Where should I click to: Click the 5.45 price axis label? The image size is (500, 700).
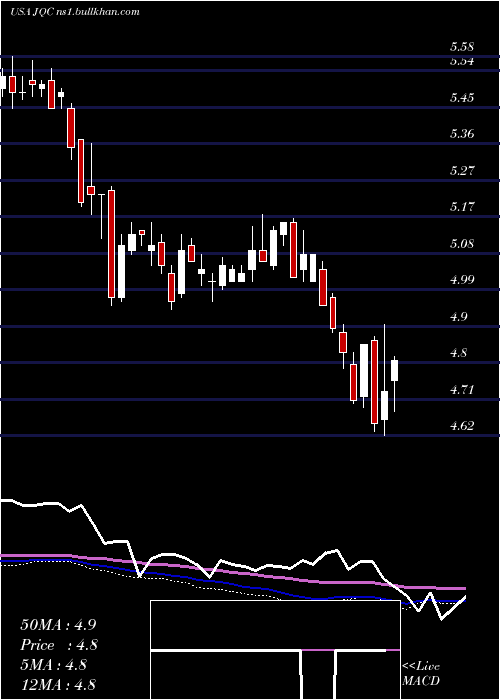coord(462,97)
